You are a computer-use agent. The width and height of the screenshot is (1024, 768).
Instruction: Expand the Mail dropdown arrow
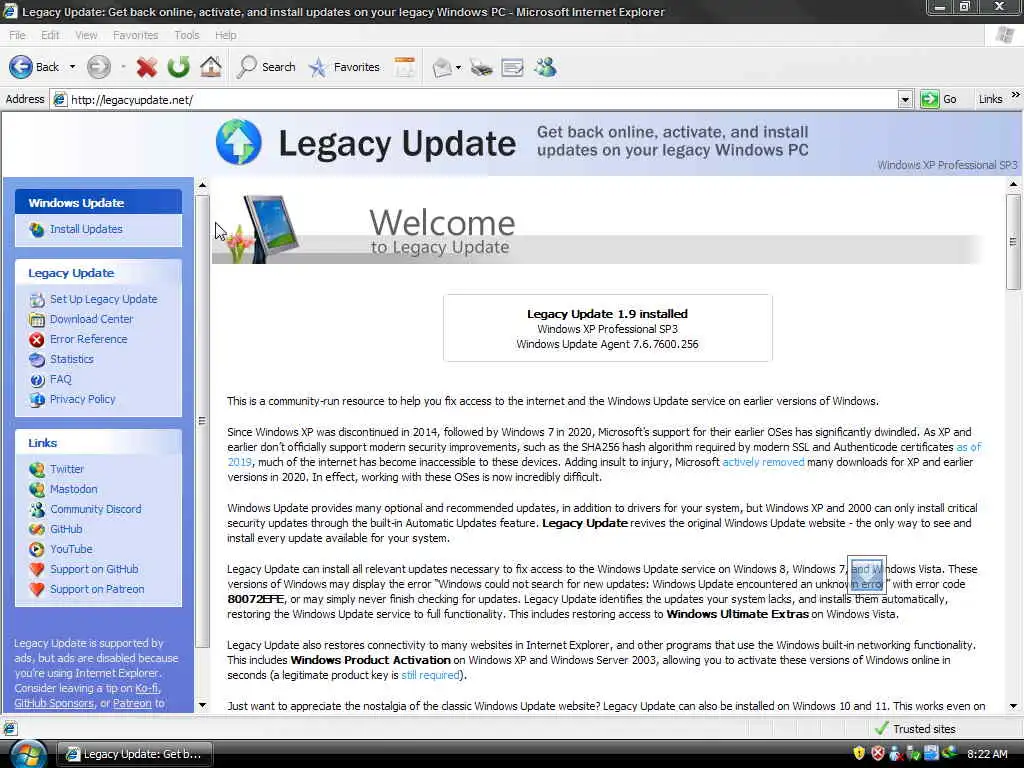[x=458, y=67]
